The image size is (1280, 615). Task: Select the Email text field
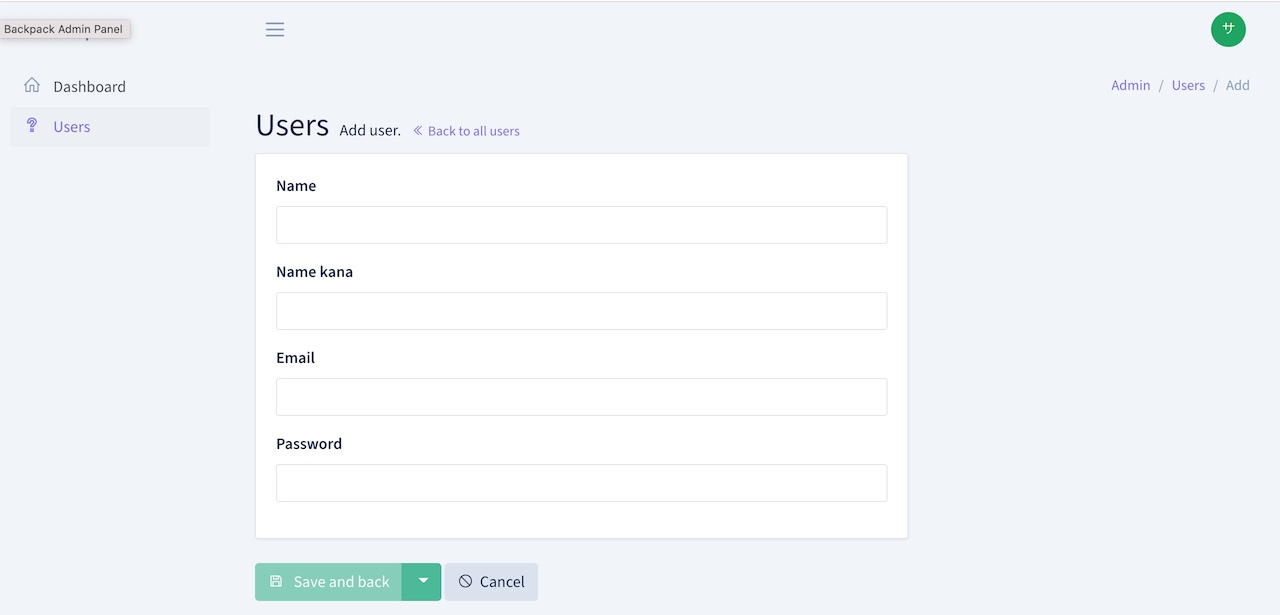(x=581, y=397)
